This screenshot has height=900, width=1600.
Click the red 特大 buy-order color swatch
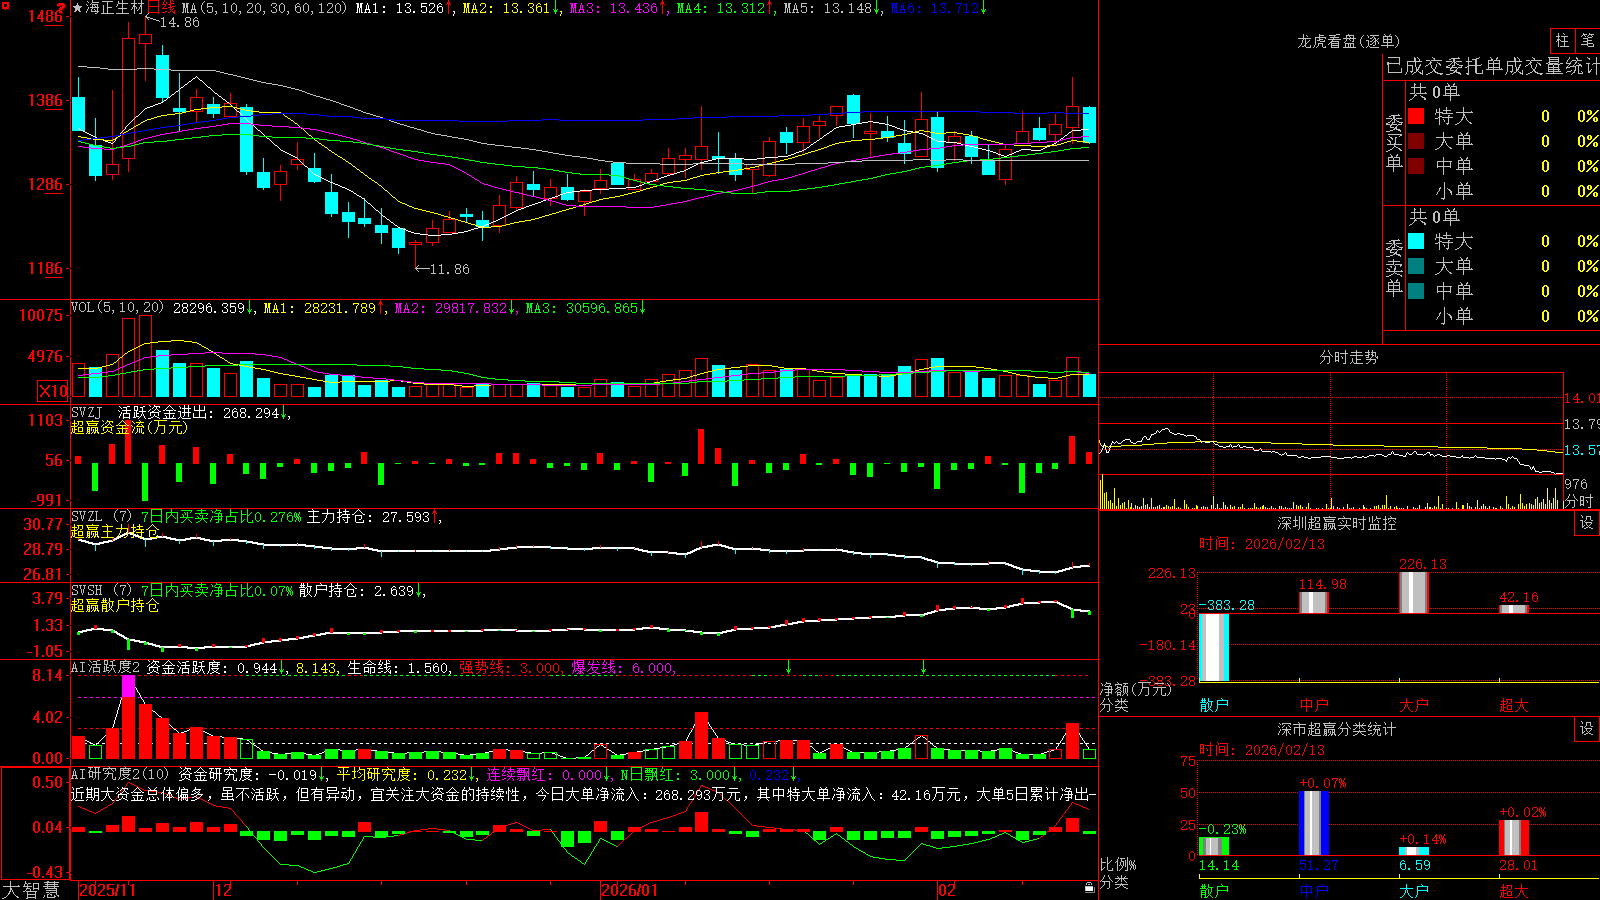[x=1416, y=116]
